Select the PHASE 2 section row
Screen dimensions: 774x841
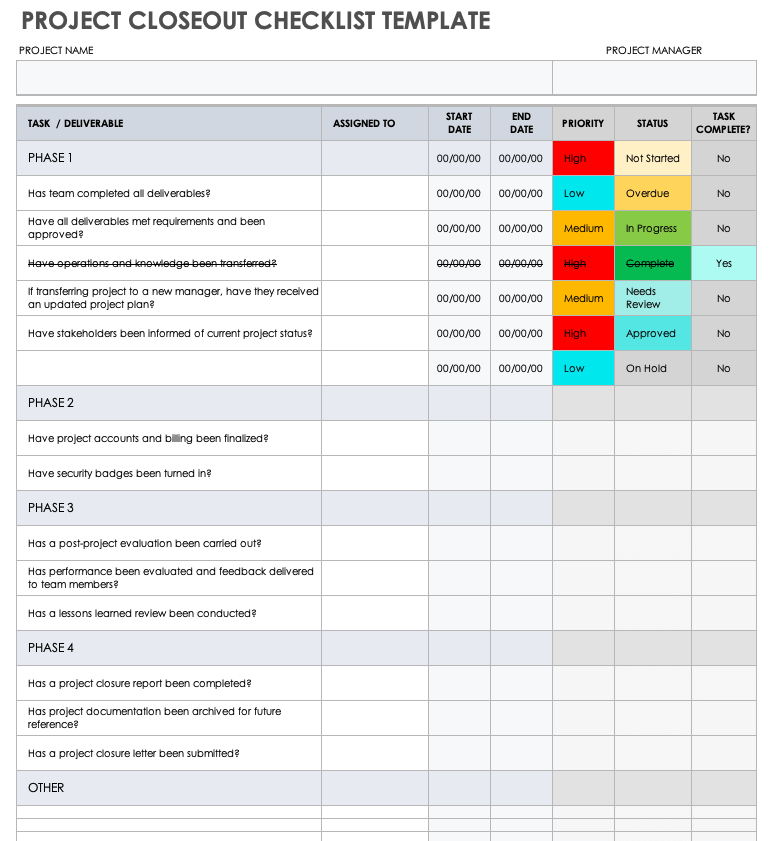coord(169,403)
